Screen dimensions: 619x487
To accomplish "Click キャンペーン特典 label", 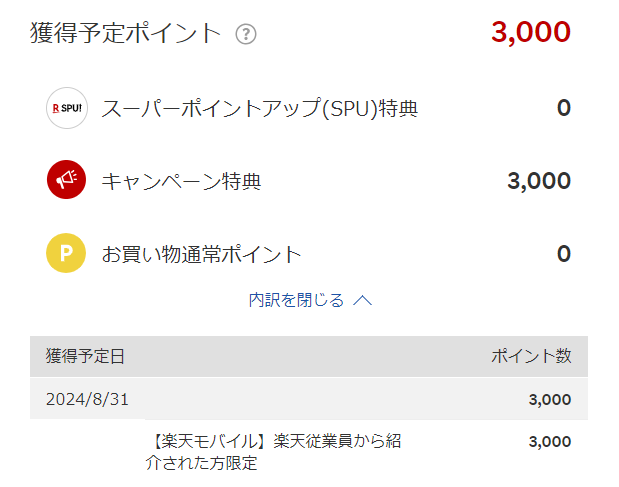I will 181,182.
